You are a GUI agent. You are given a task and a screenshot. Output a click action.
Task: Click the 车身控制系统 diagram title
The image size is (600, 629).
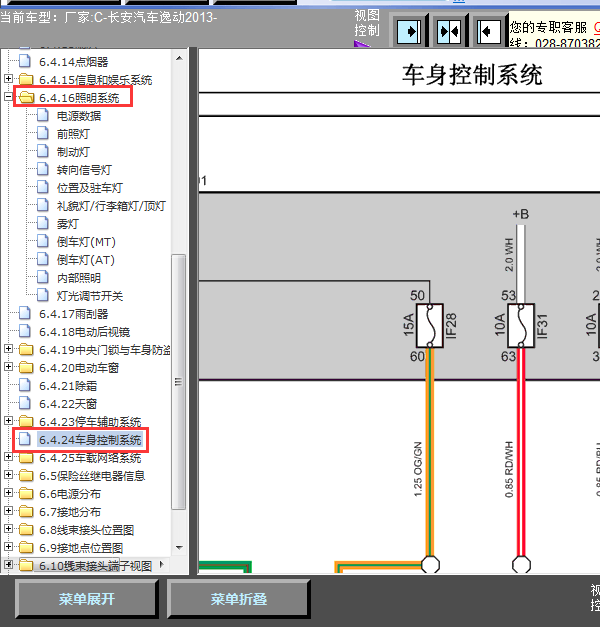click(x=472, y=75)
